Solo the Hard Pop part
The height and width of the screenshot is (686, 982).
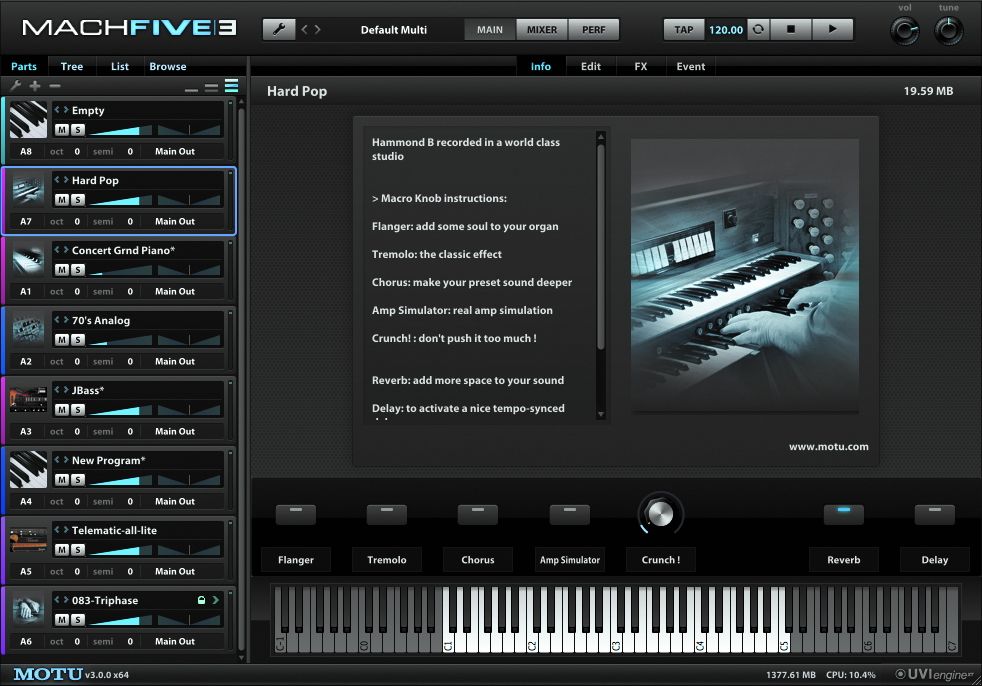(x=78, y=200)
